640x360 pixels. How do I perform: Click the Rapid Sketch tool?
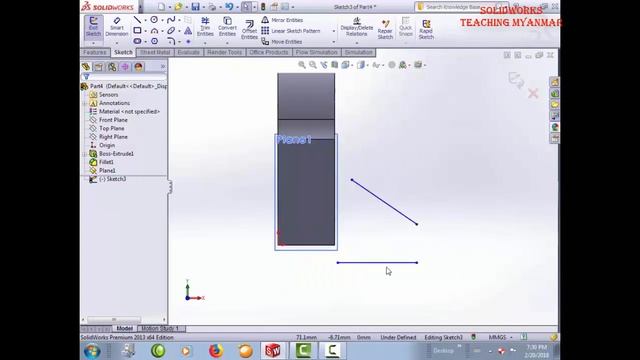(426, 29)
